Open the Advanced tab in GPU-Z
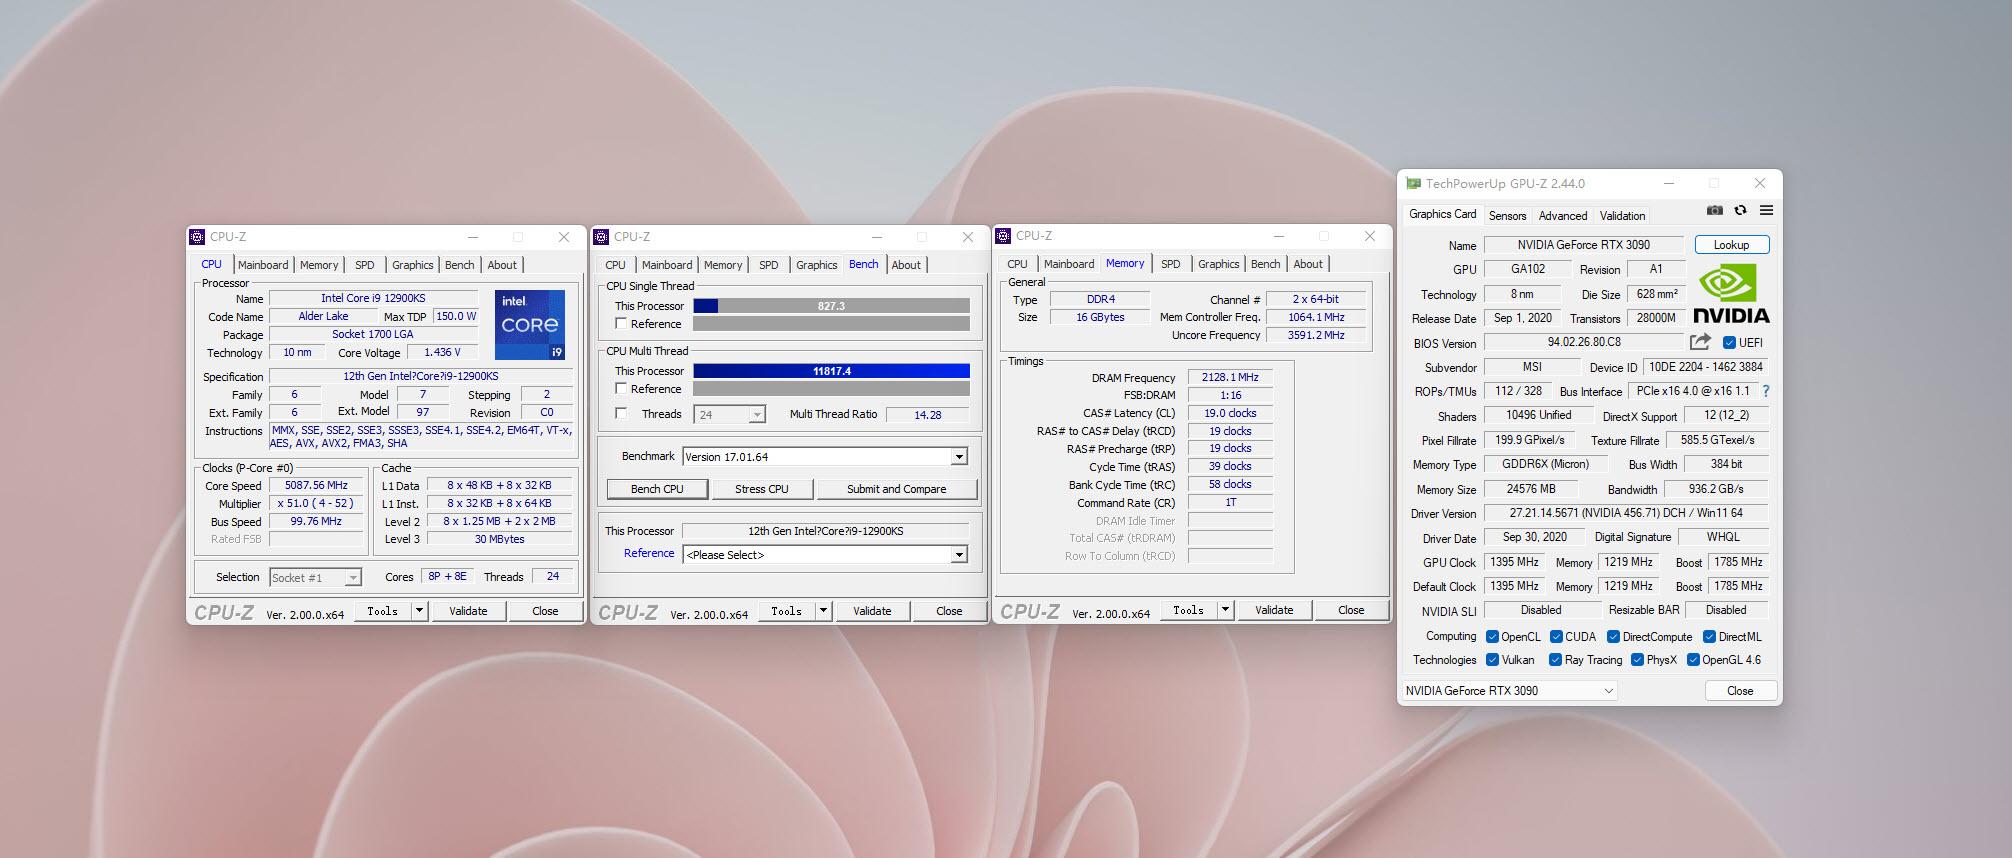2012x858 pixels. click(x=1563, y=216)
